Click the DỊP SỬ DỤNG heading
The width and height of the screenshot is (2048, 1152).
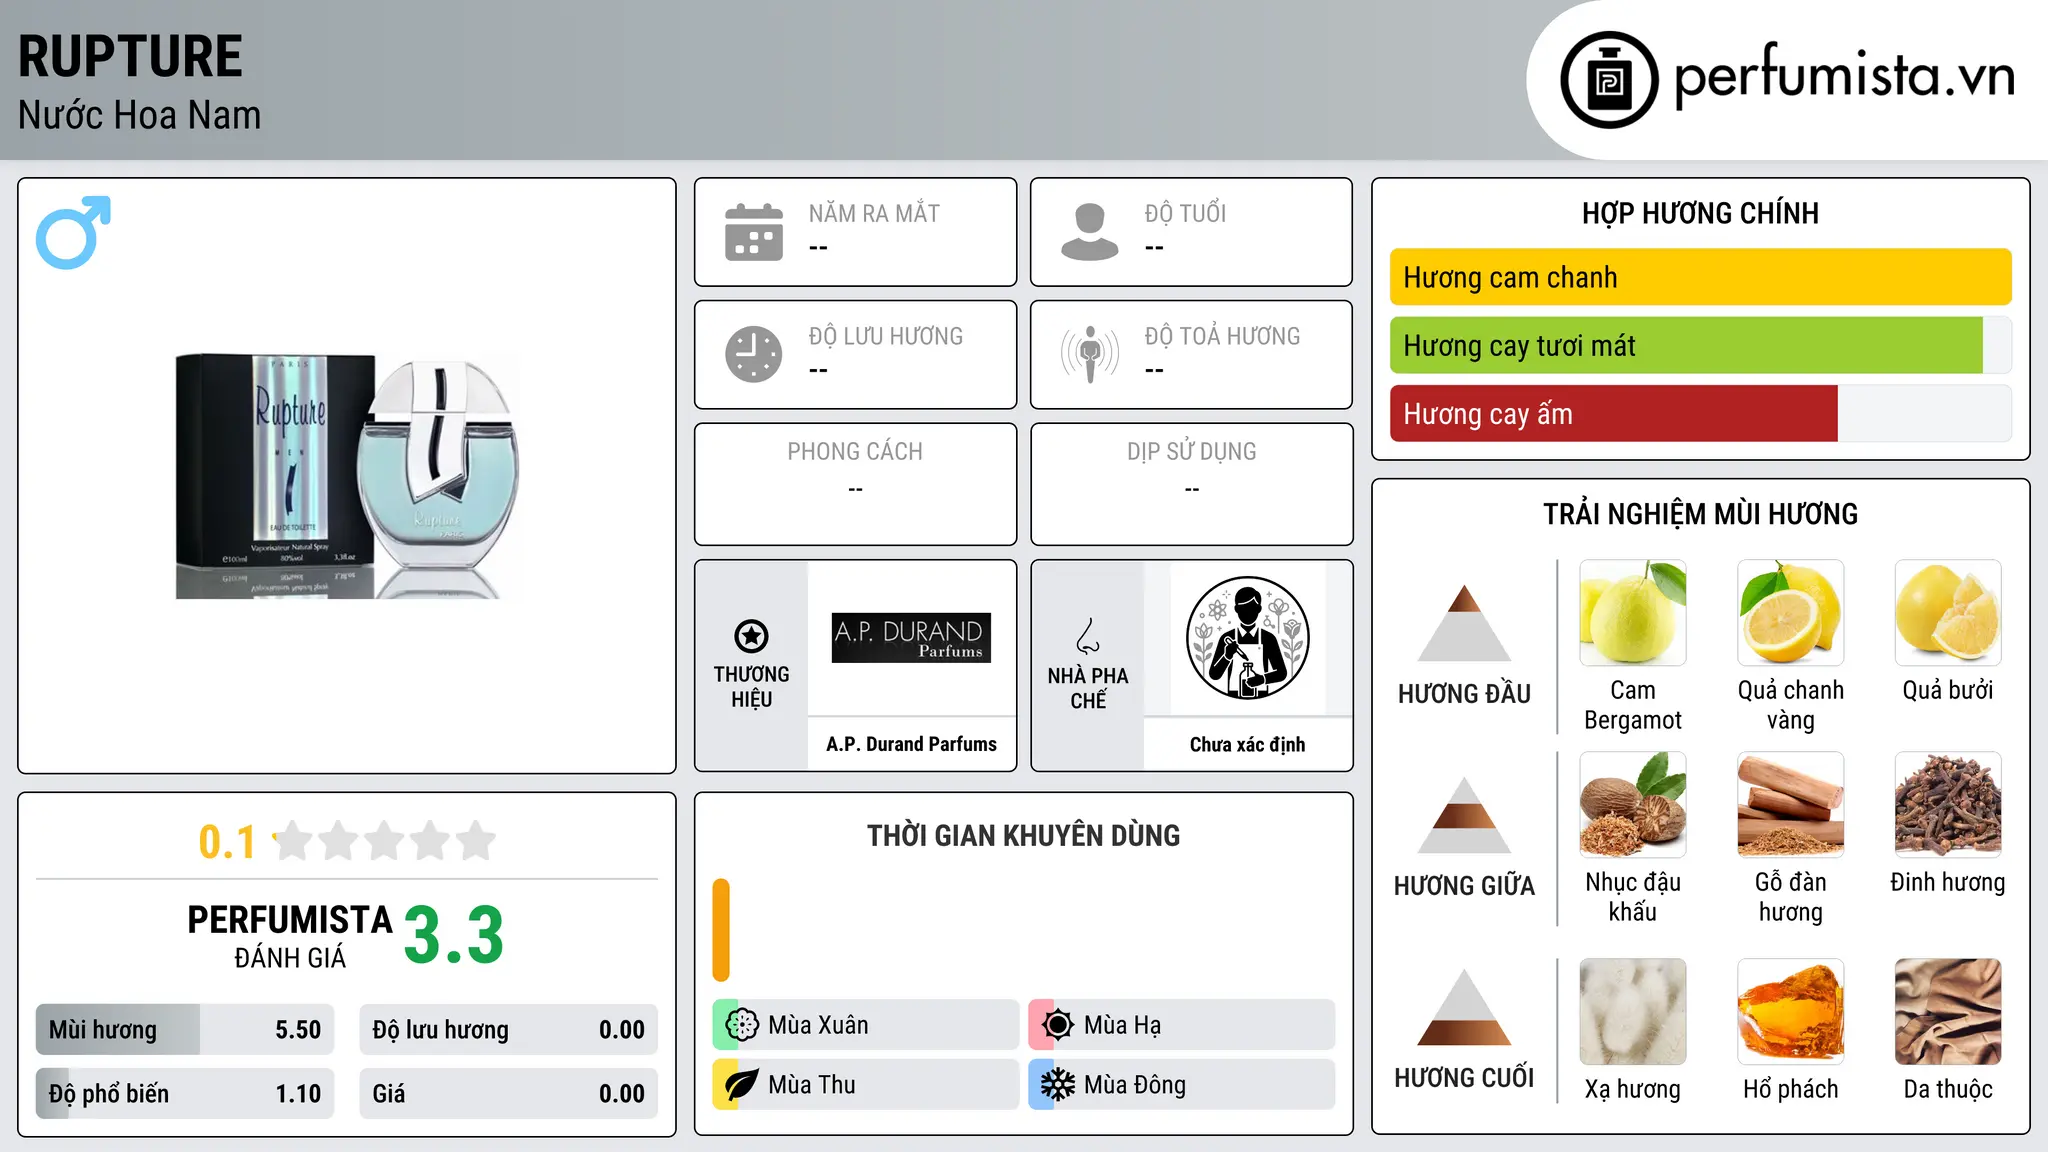click(1192, 451)
